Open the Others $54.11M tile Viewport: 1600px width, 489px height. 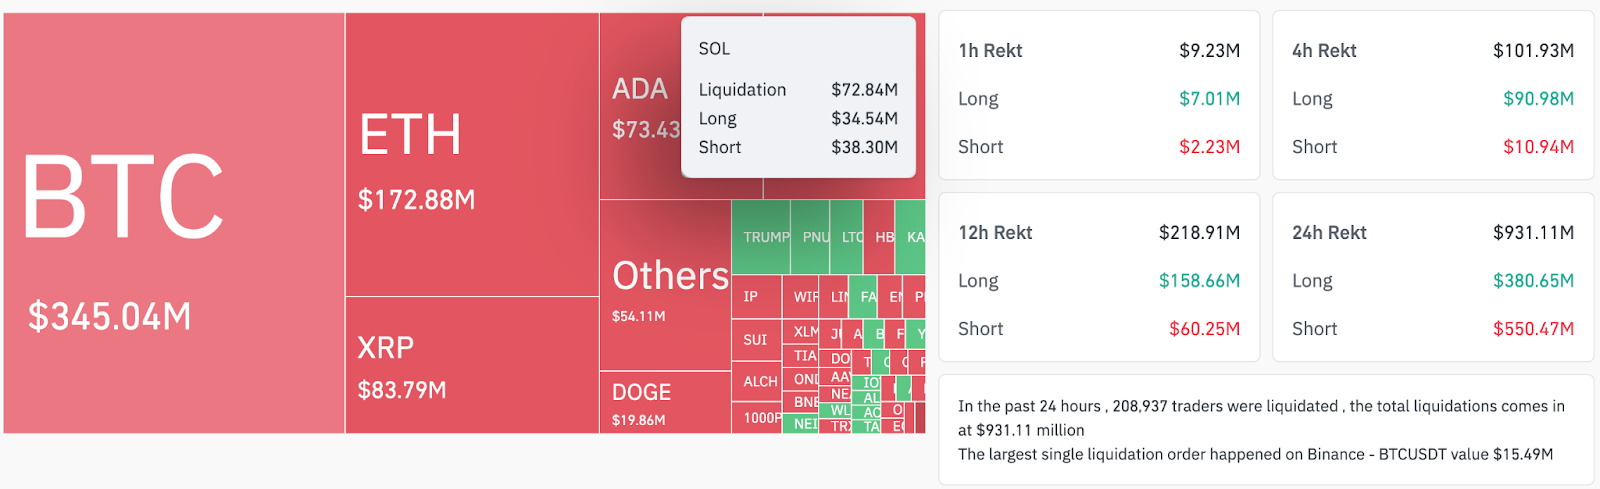(665, 287)
